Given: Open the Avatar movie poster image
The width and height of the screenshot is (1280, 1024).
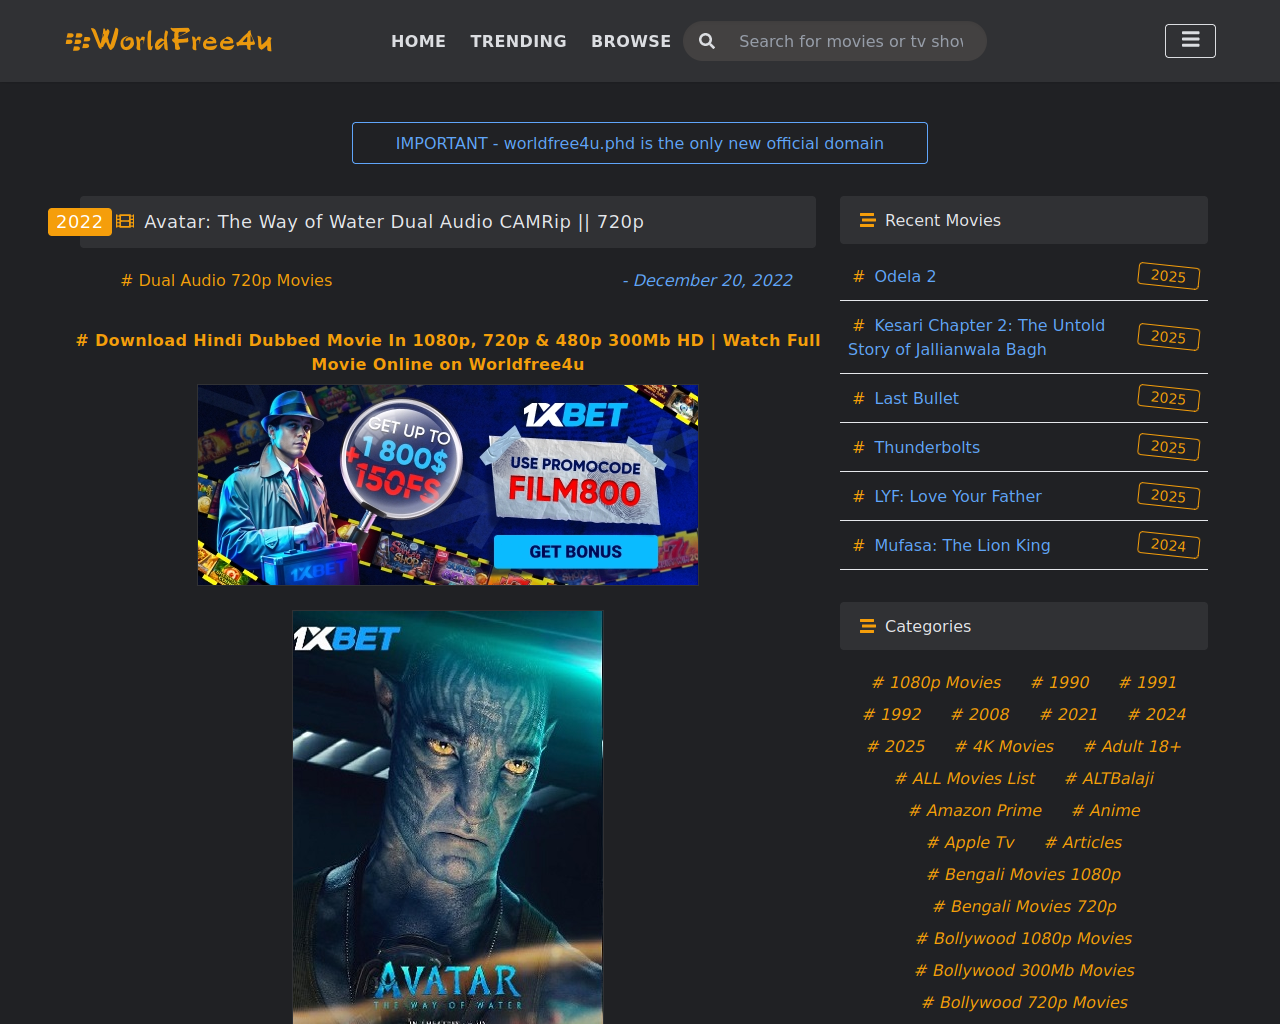Looking at the screenshot, I should click(448, 817).
